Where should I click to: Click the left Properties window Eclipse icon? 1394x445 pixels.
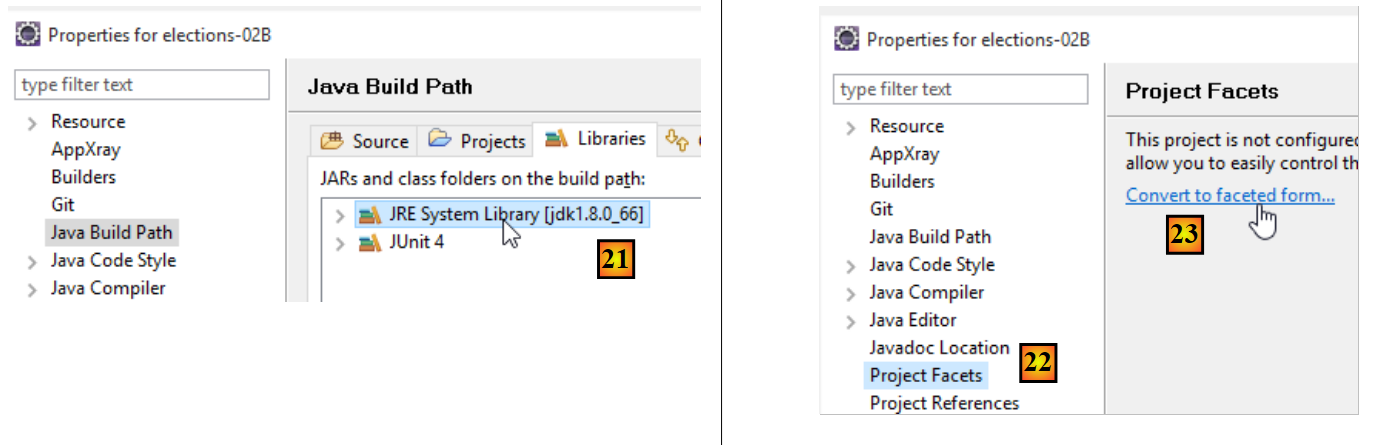point(28,35)
